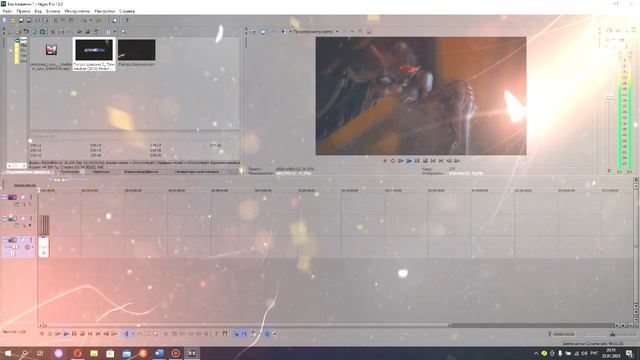Expand the Undo history dropdown arrow

91,20
